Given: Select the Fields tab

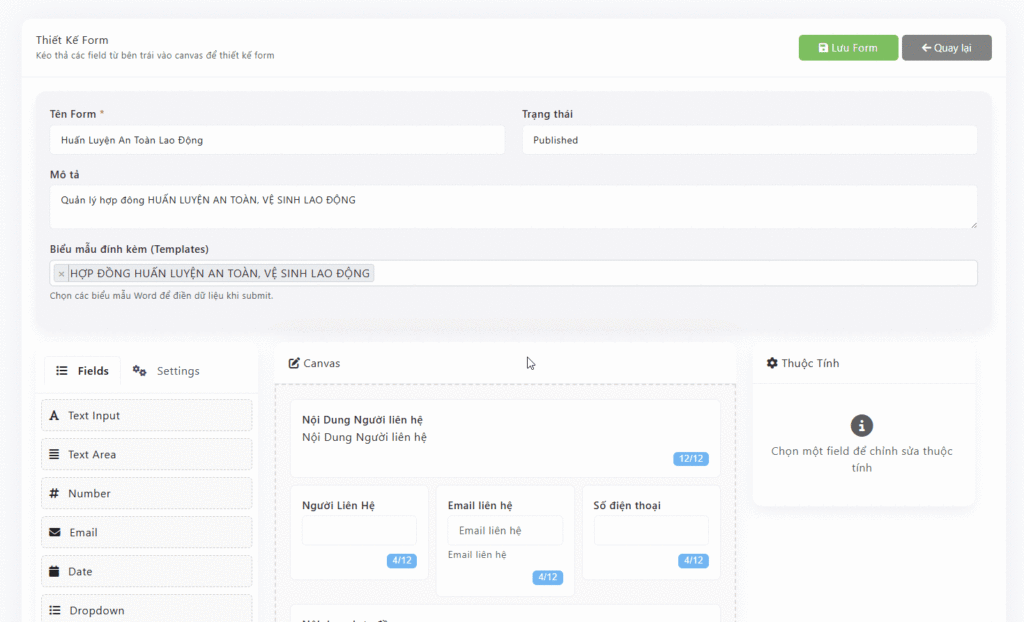Looking at the screenshot, I should point(83,371).
